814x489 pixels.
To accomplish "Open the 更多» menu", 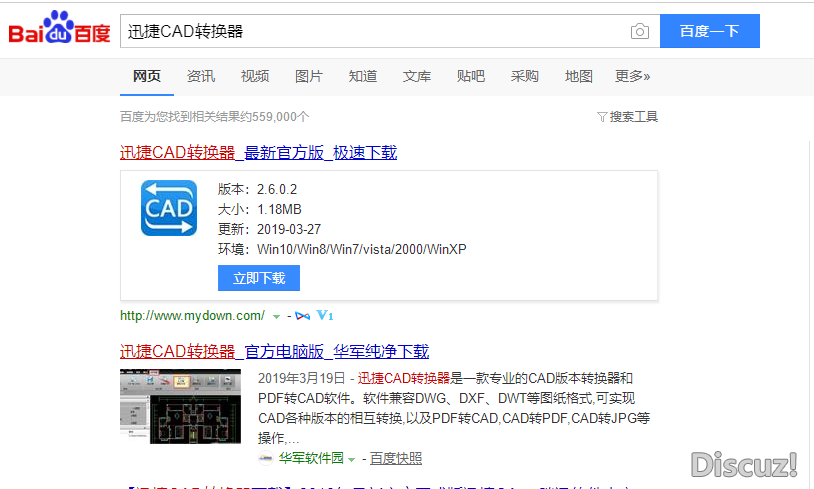I will tap(632, 76).
